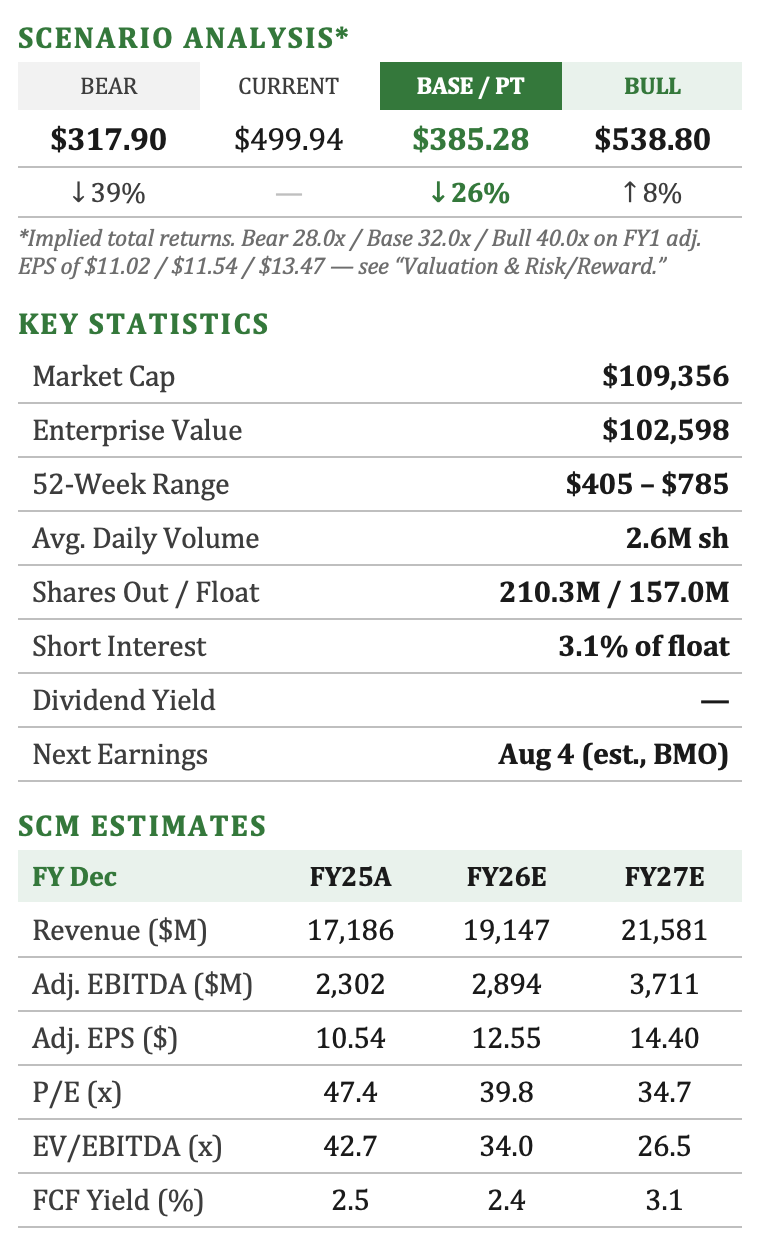Click the Enterprise Value row label
760x1240 pixels.
[x=137, y=431]
